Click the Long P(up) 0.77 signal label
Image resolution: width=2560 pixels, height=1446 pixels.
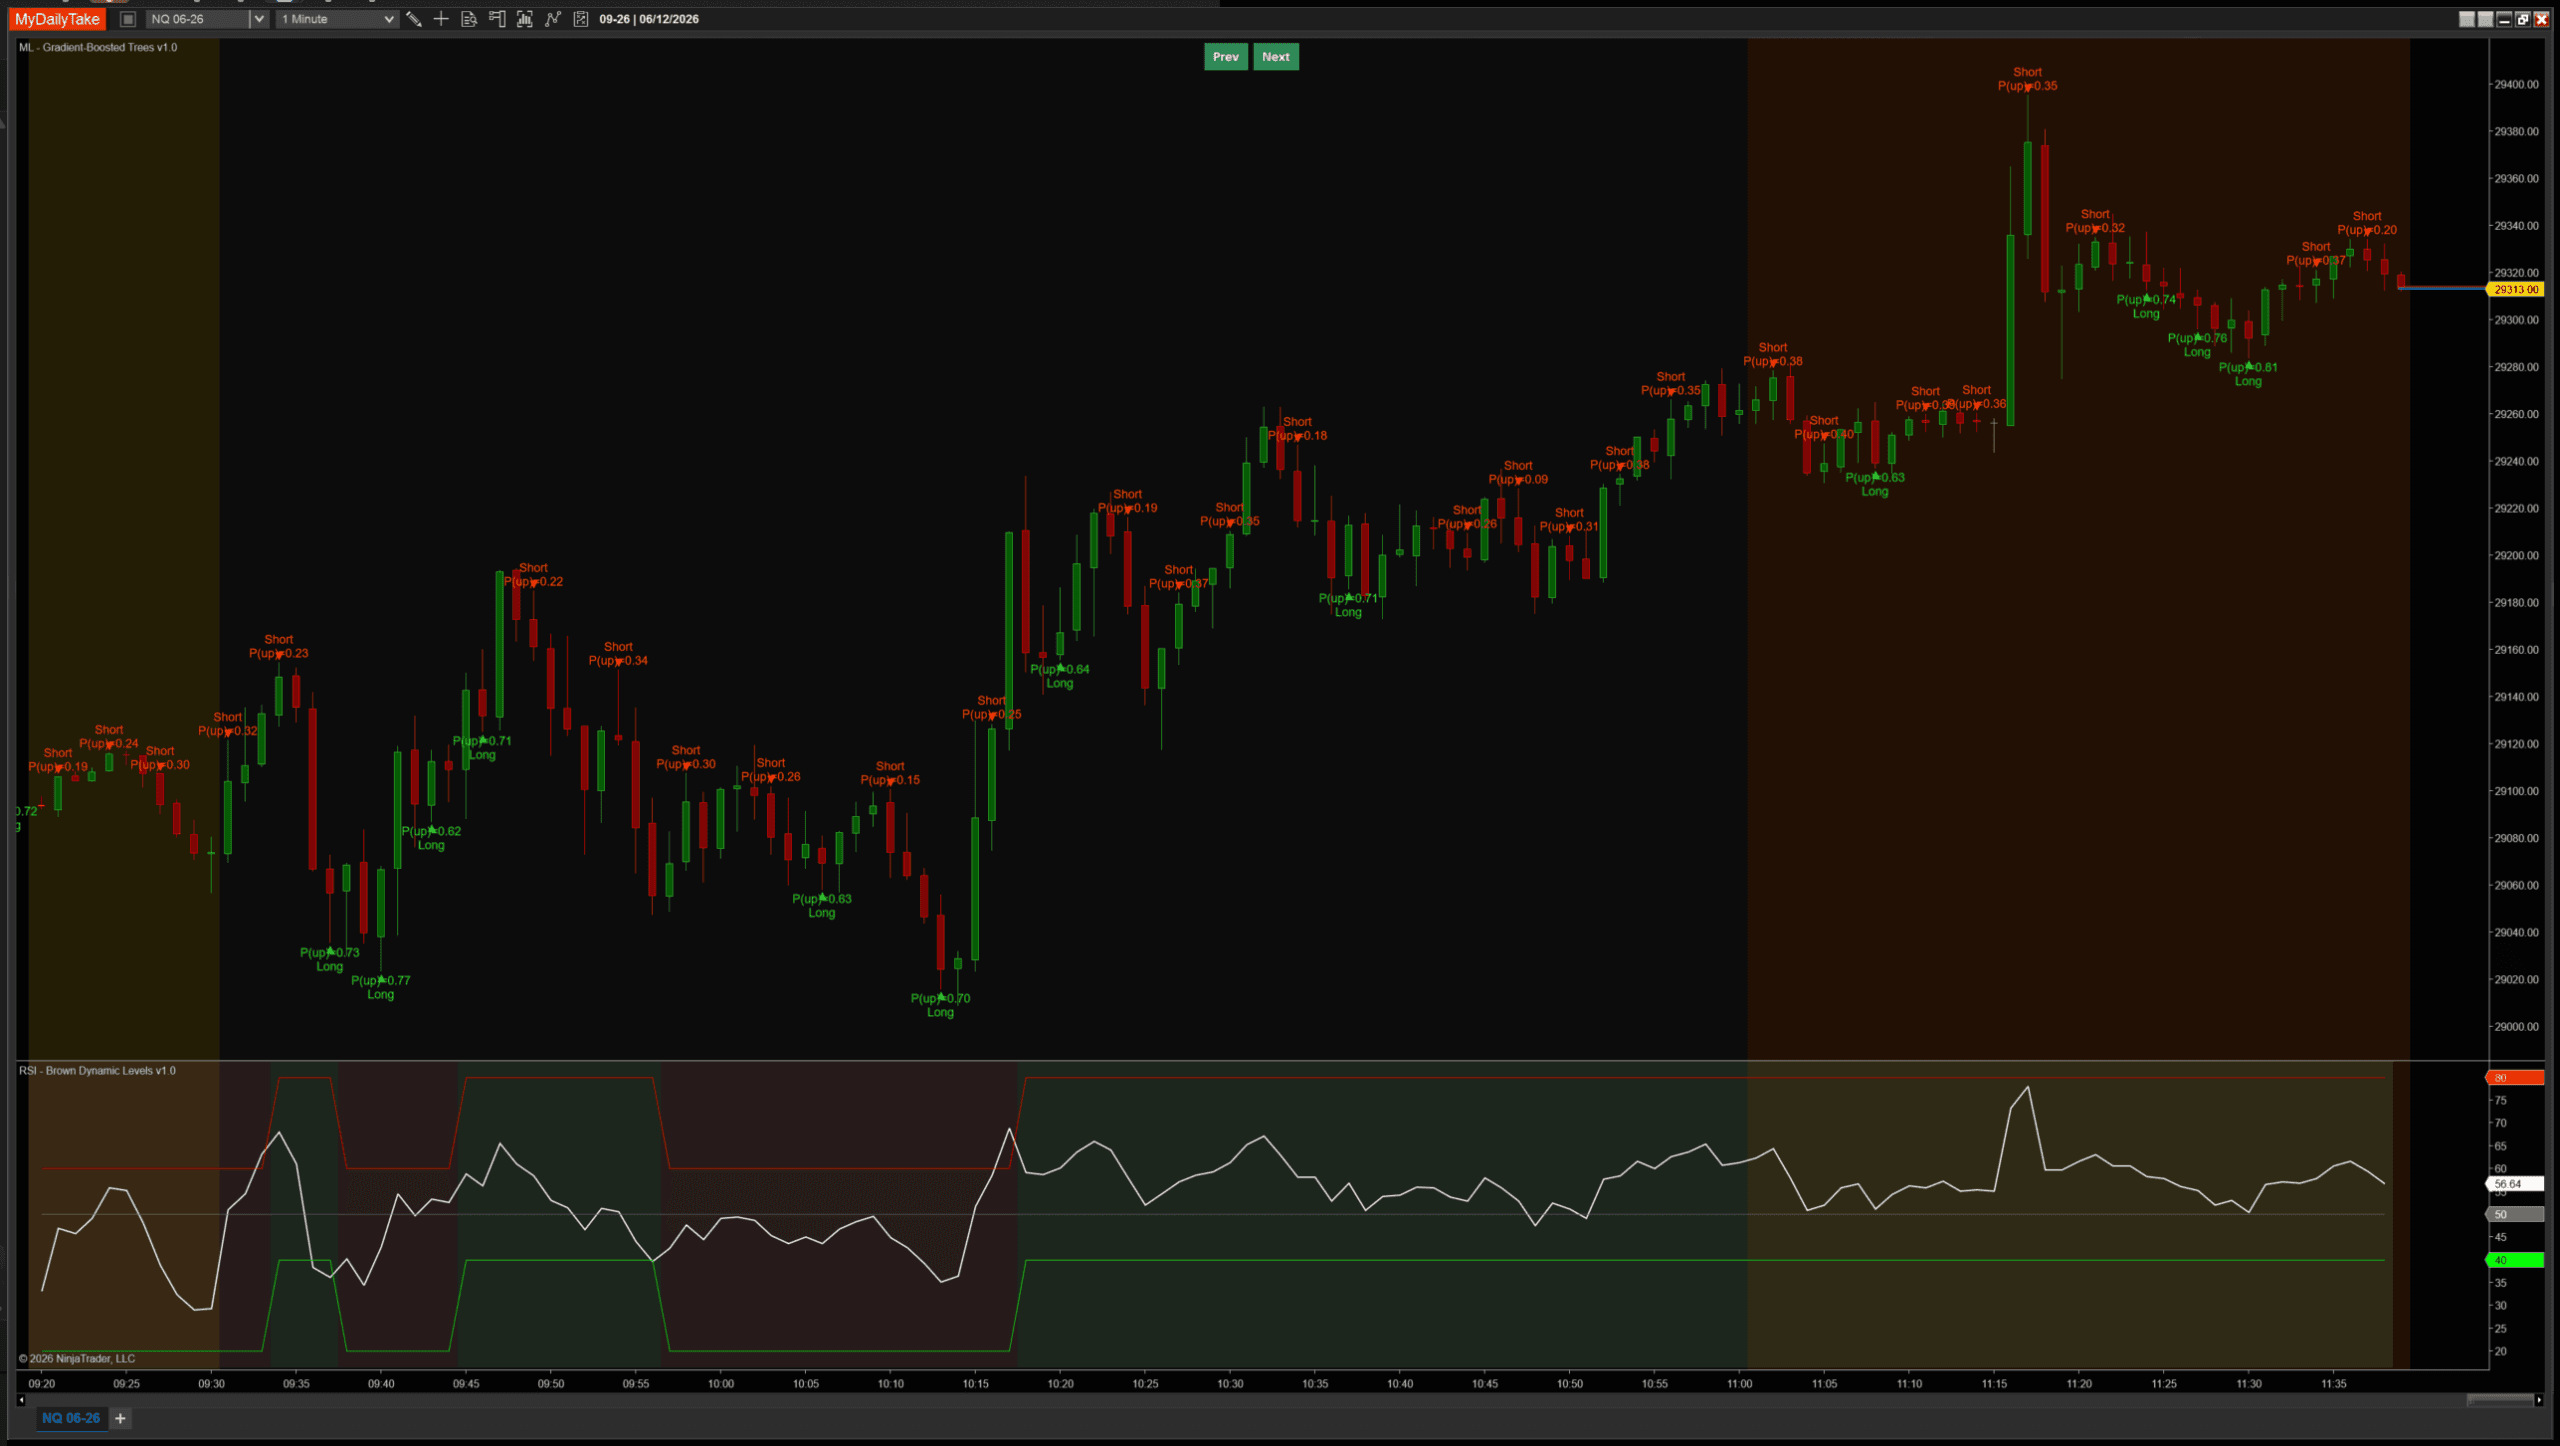(x=380, y=987)
